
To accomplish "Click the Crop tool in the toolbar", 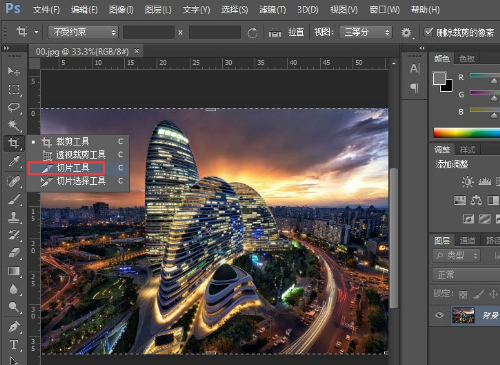I will (14, 143).
